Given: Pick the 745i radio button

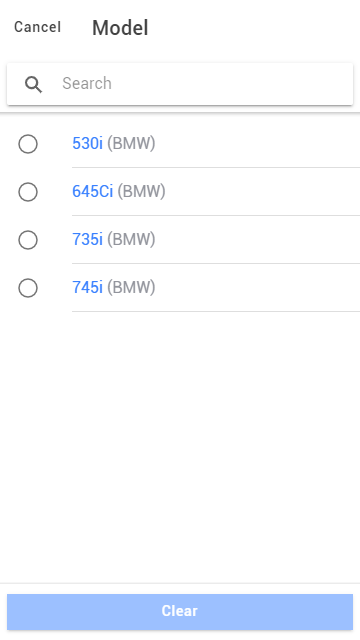Looking at the screenshot, I should point(28,288).
